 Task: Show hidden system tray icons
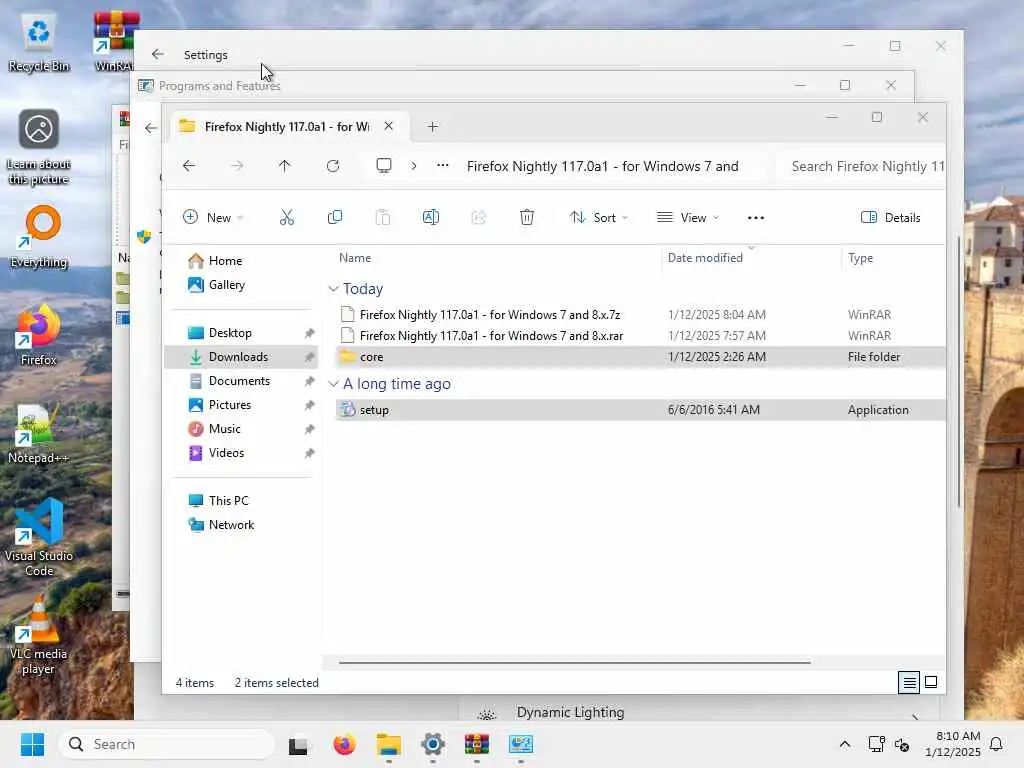(x=844, y=744)
